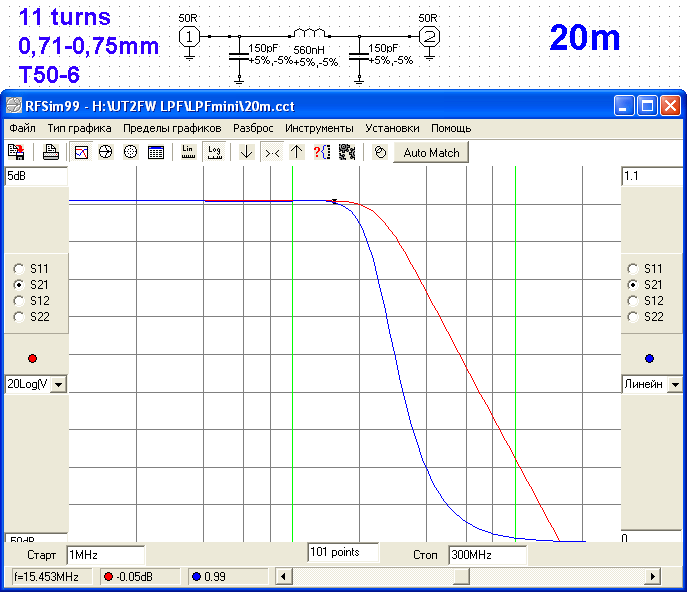Choose S12 on the left trace panel
The height and width of the screenshot is (594, 688).
click(18, 301)
